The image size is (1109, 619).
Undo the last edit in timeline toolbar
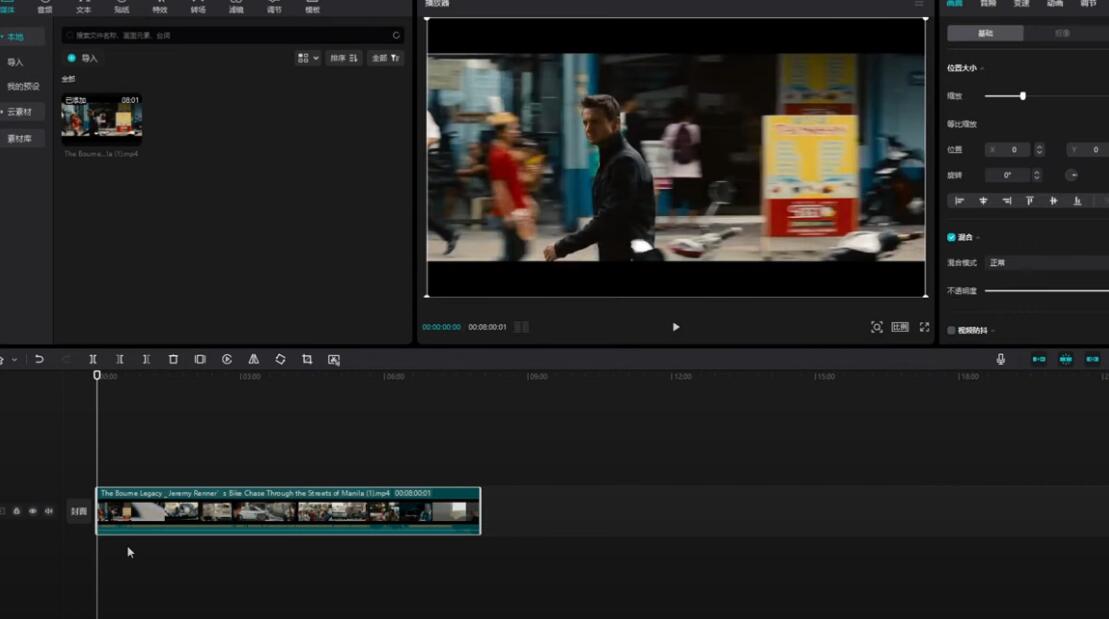point(40,359)
